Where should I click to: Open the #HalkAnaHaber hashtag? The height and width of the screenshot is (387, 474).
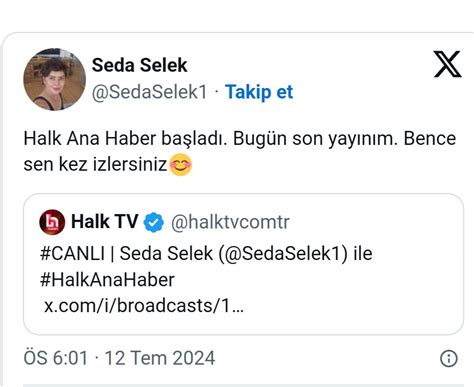(x=107, y=279)
